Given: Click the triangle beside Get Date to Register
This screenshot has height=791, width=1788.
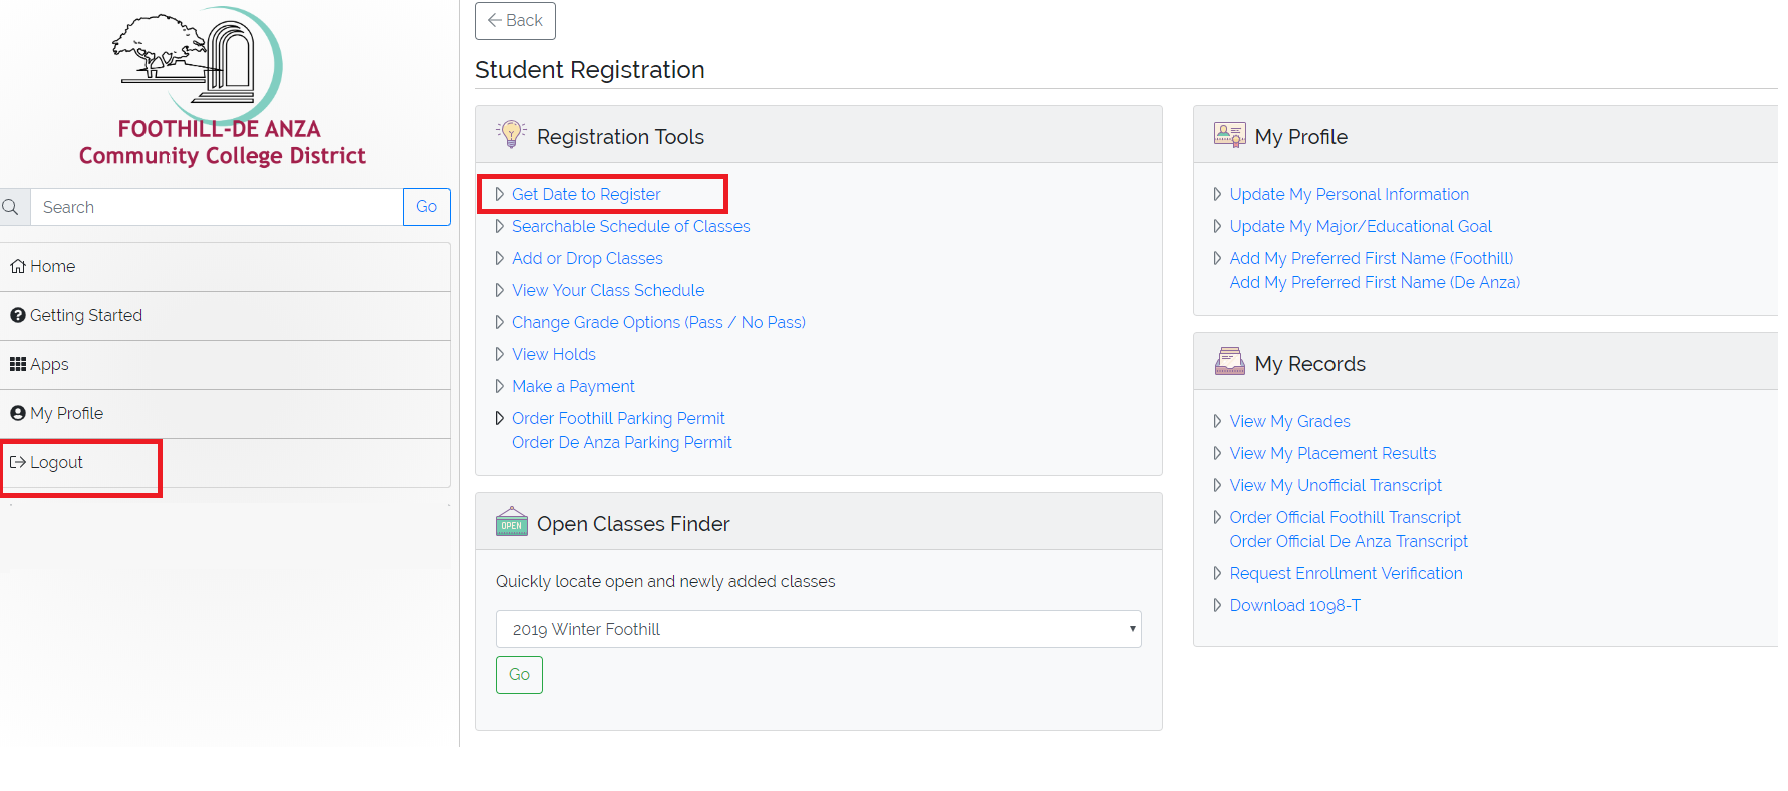Looking at the screenshot, I should tap(499, 194).
